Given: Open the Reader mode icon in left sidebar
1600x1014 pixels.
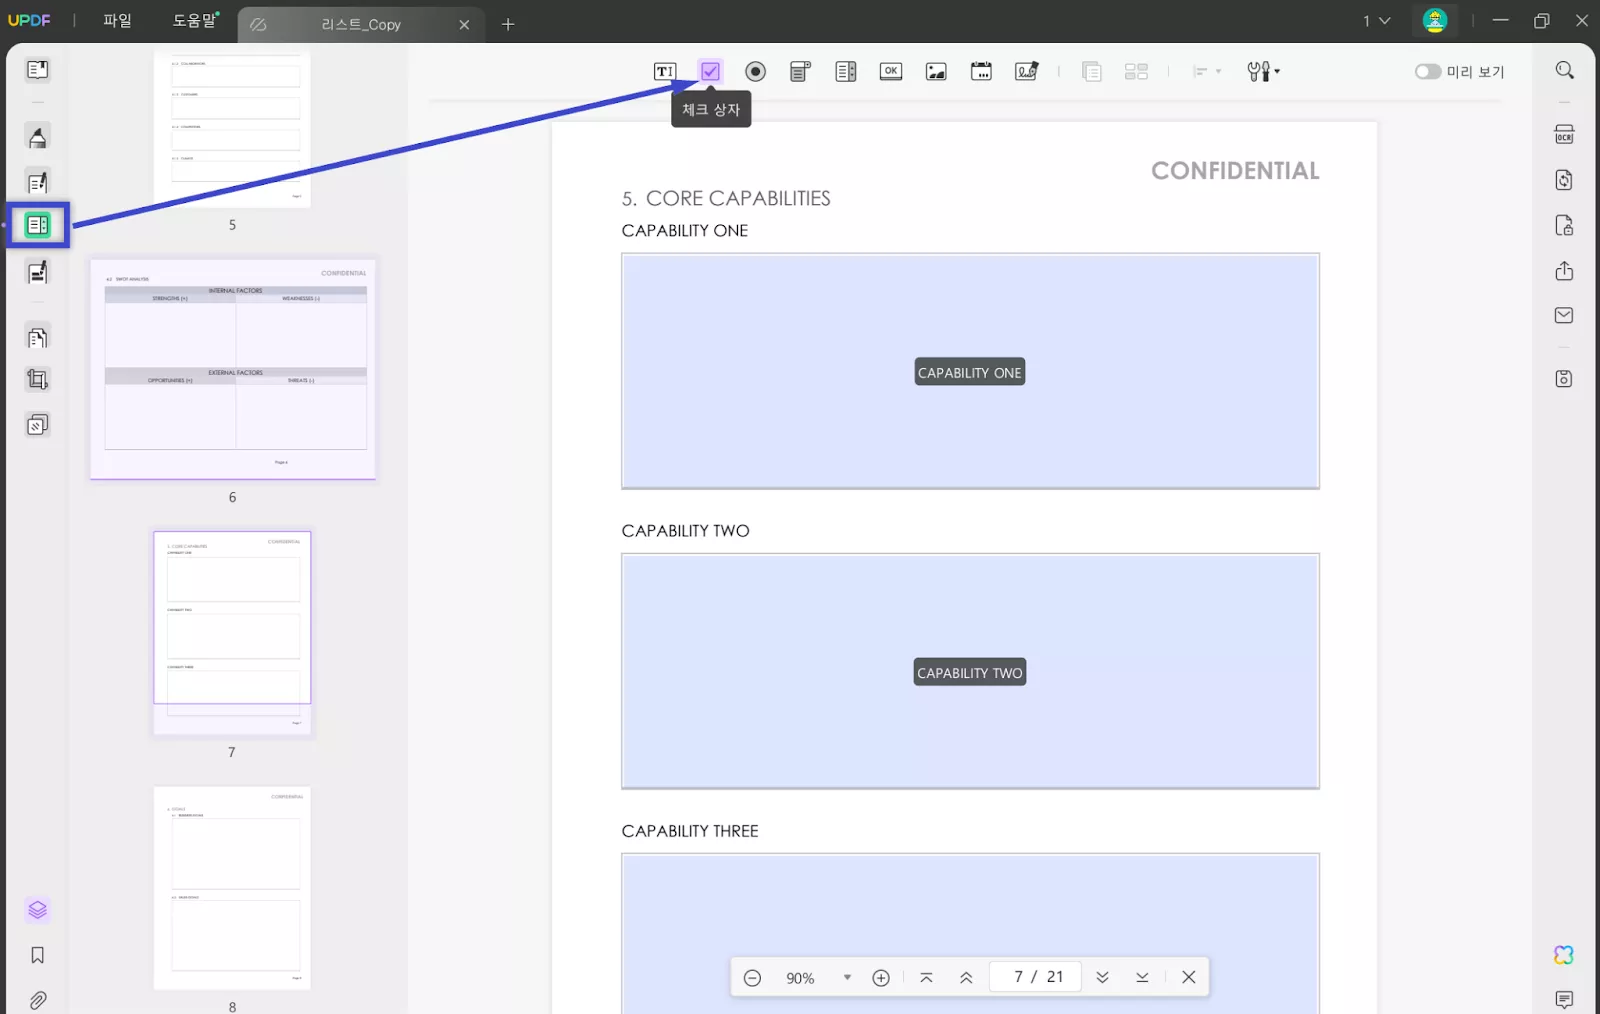Looking at the screenshot, I should (37, 70).
